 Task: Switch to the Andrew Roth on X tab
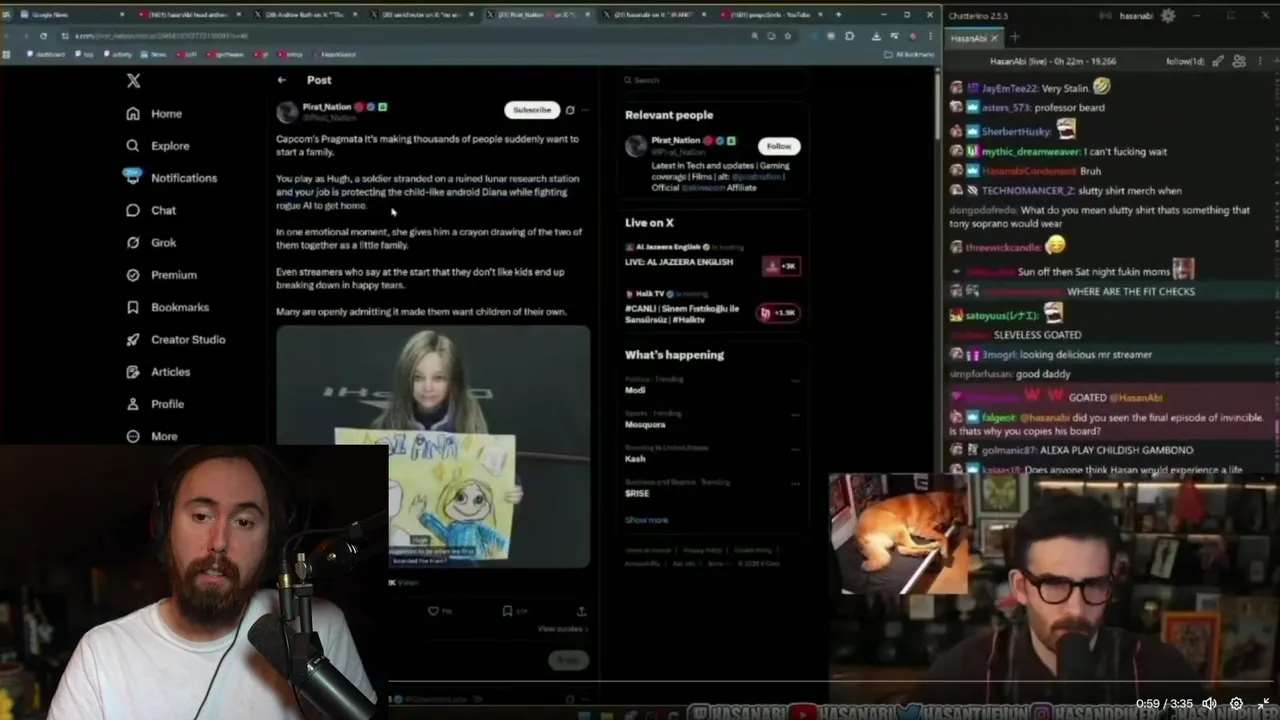pyautogui.click(x=305, y=15)
